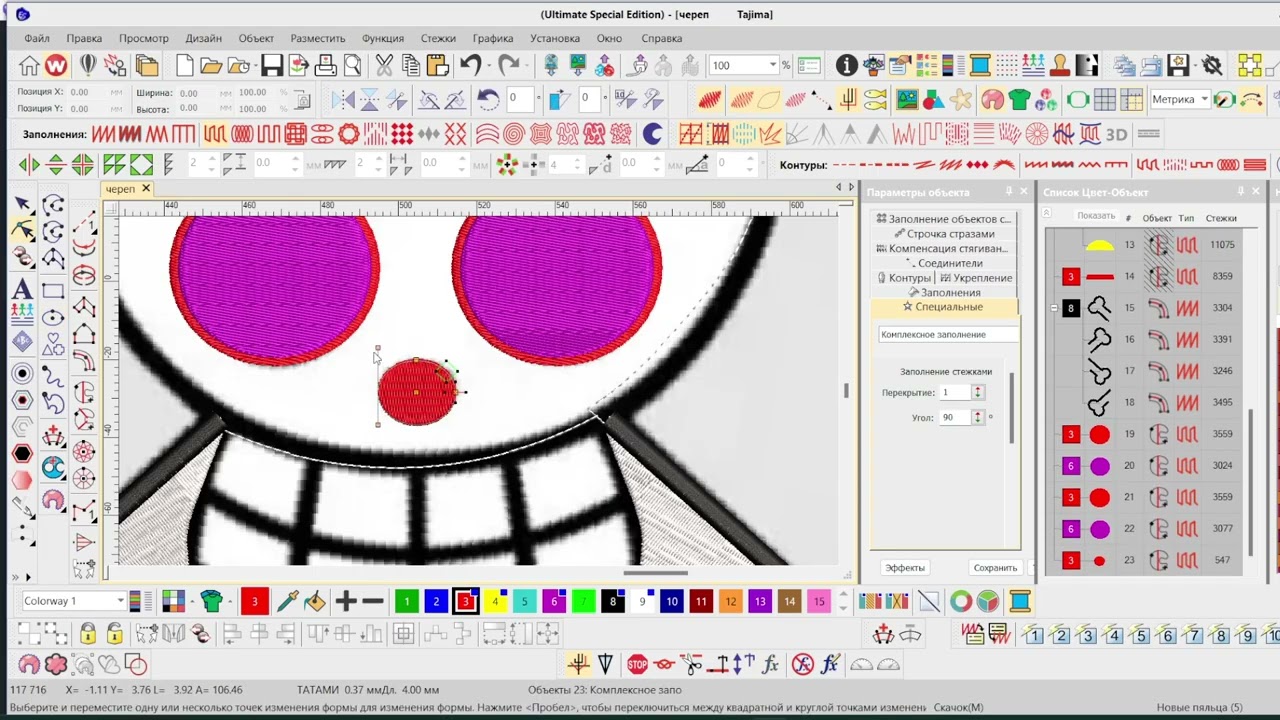1280x720 pixels.
Task: Open the Метрика units dropdown
Action: click(x=1204, y=99)
